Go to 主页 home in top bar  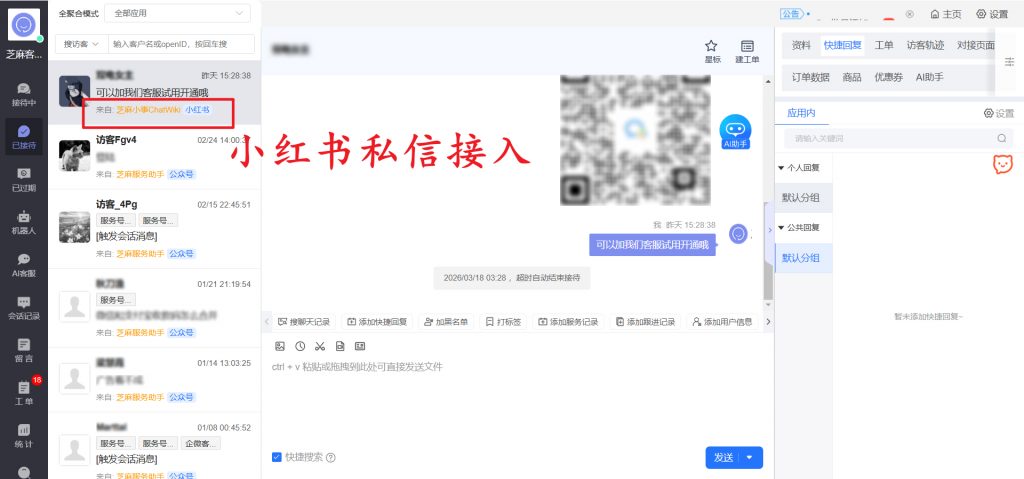point(946,14)
